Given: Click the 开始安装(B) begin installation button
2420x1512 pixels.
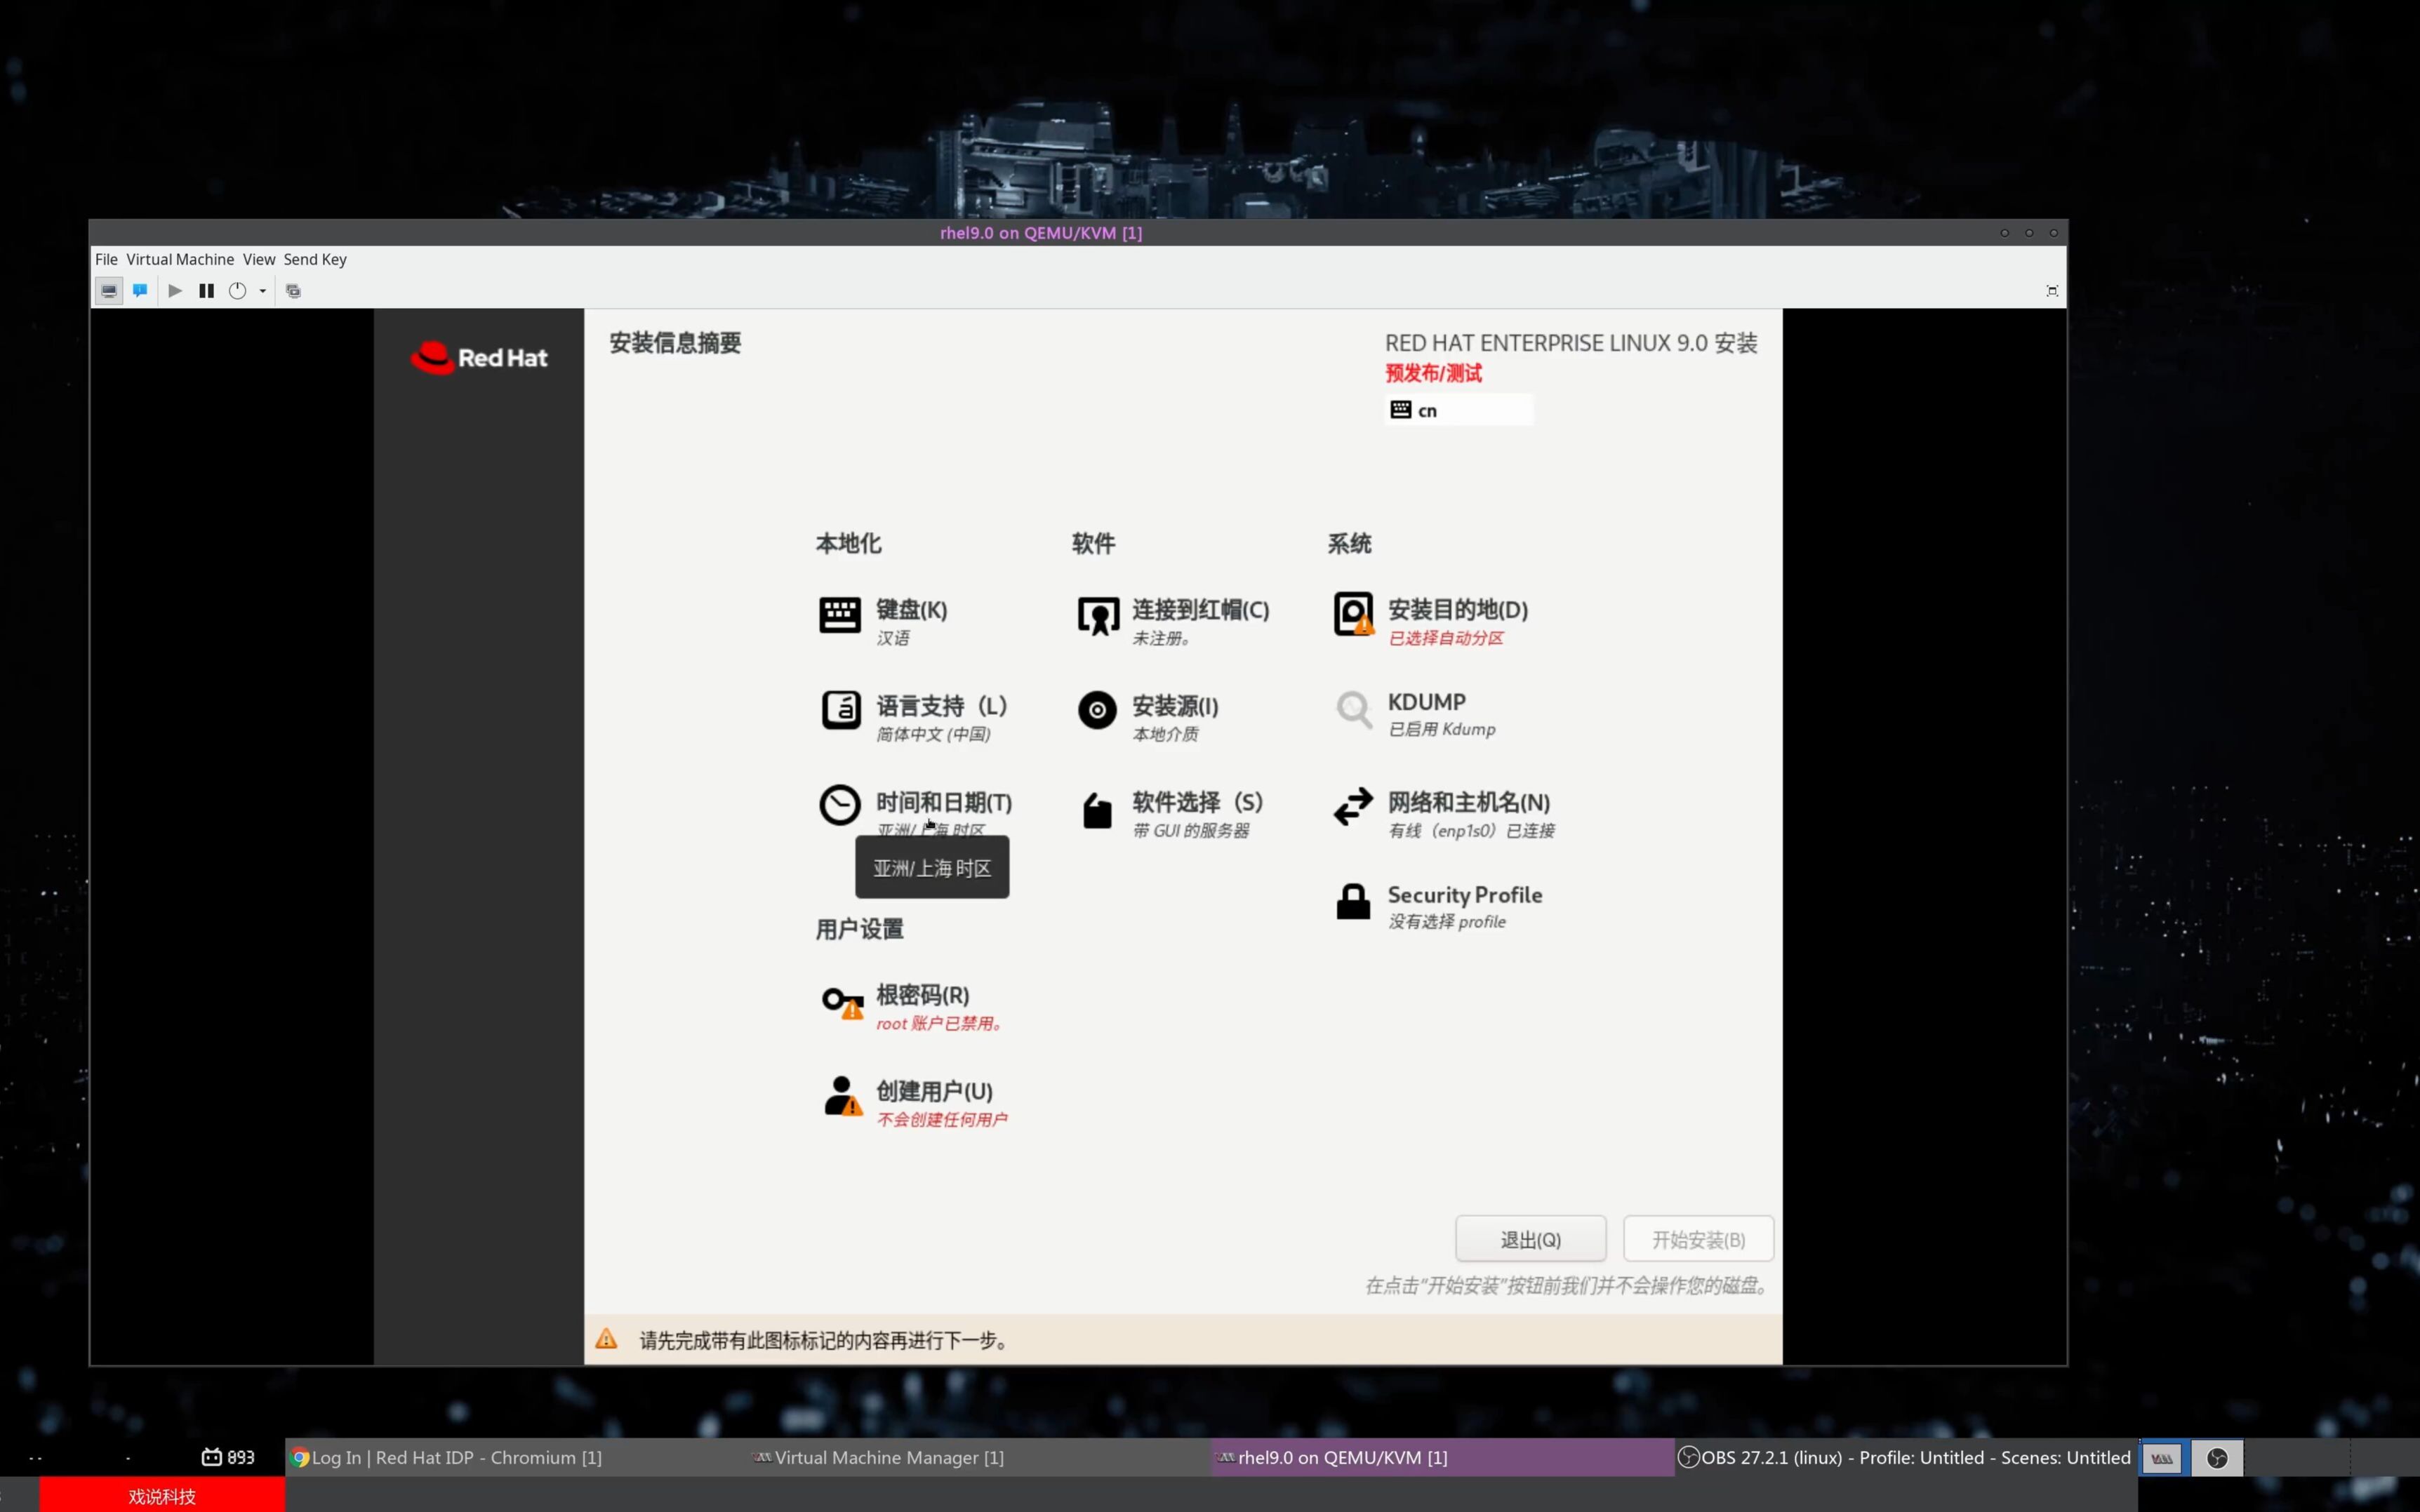Looking at the screenshot, I should (1698, 1239).
